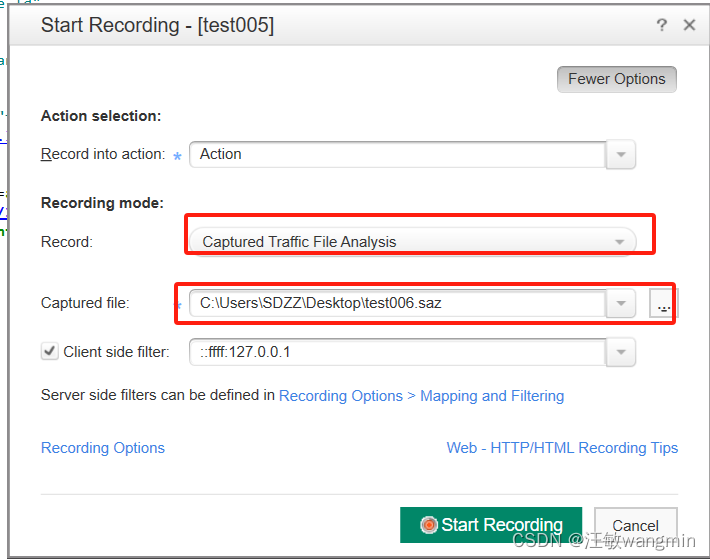Select Captured Traffic File Analysis combo box
Image resolution: width=710 pixels, height=560 pixels.
tap(413, 242)
